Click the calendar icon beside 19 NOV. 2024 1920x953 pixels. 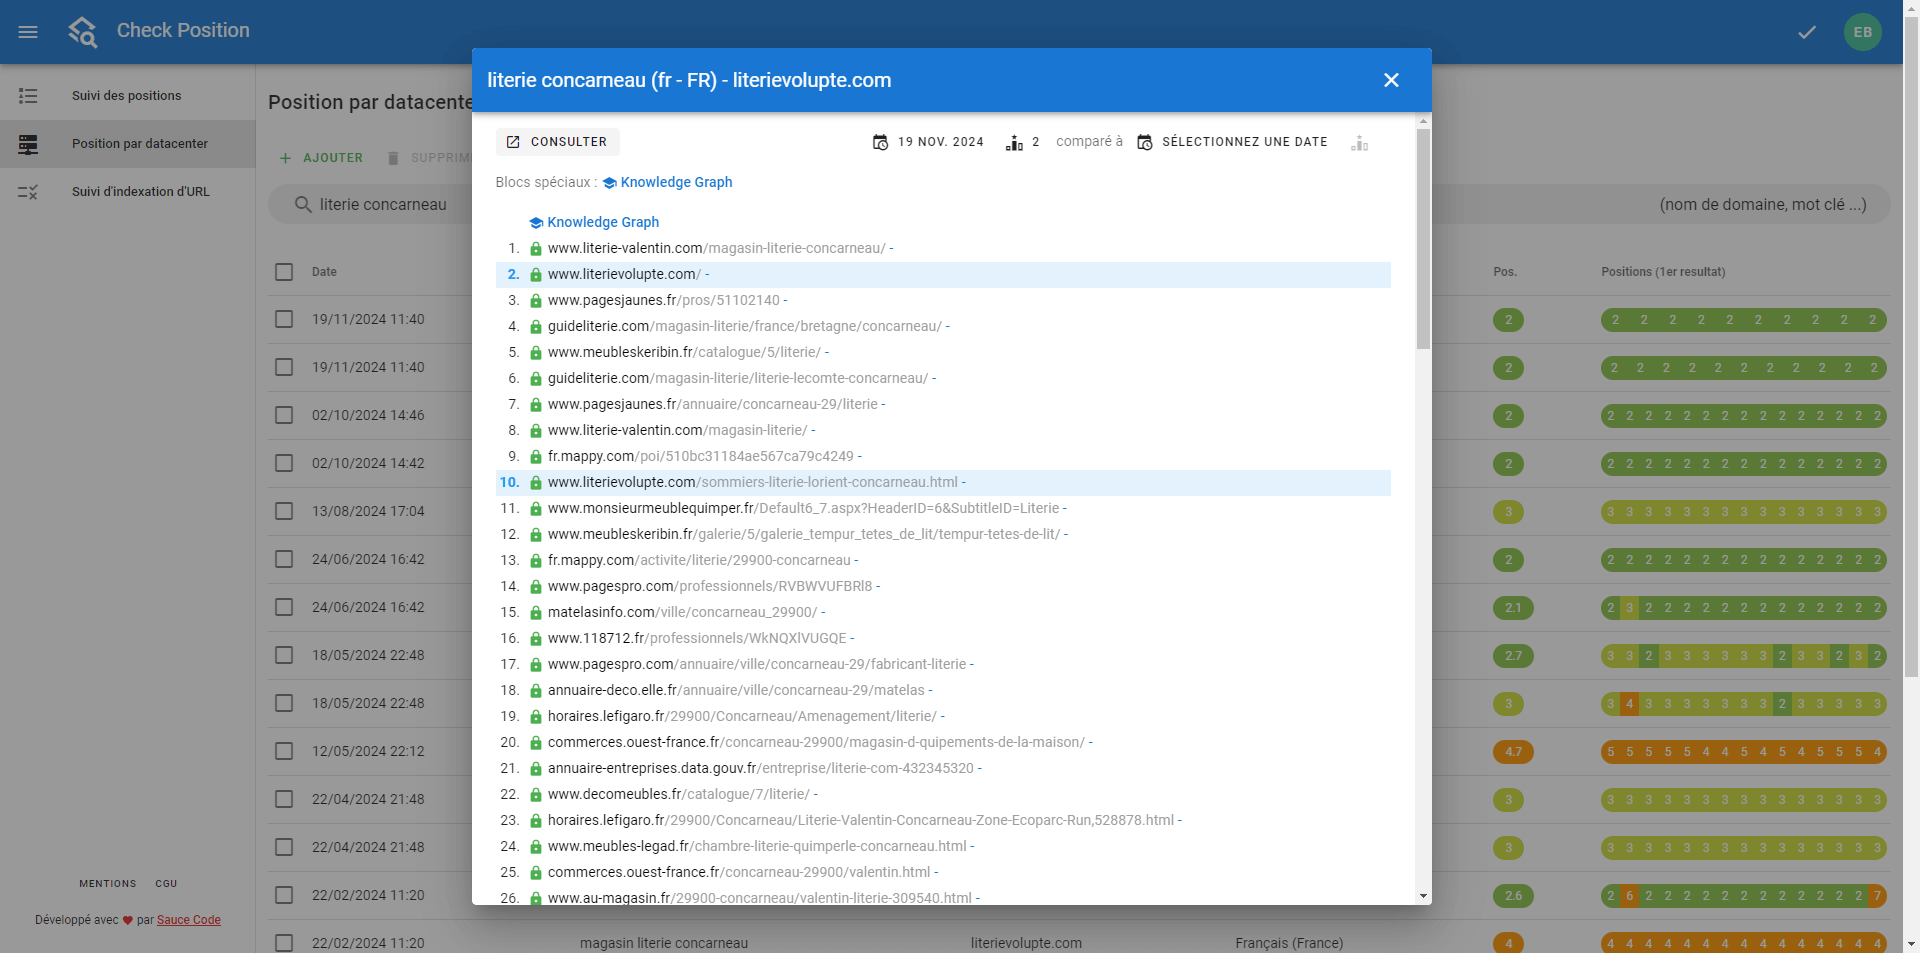point(880,142)
